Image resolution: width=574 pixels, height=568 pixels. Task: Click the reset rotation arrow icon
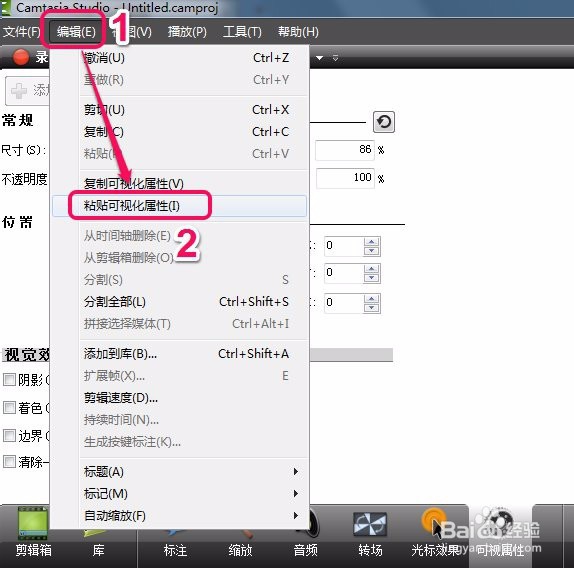(384, 122)
